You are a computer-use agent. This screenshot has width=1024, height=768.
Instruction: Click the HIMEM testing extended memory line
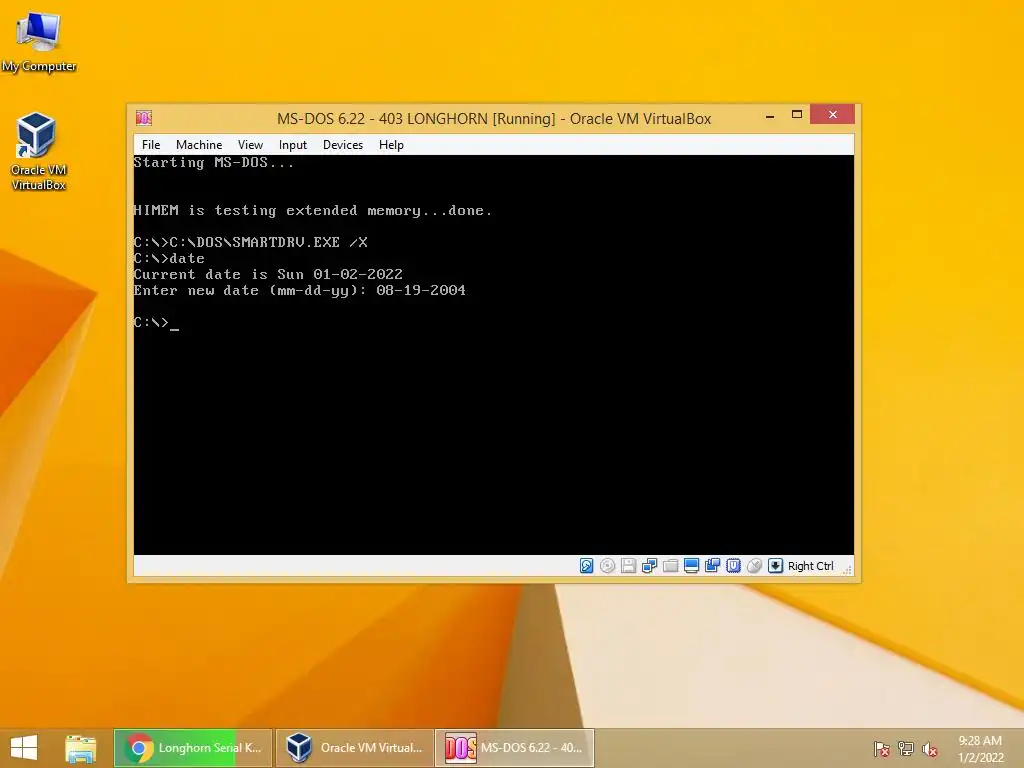(x=313, y=210)
